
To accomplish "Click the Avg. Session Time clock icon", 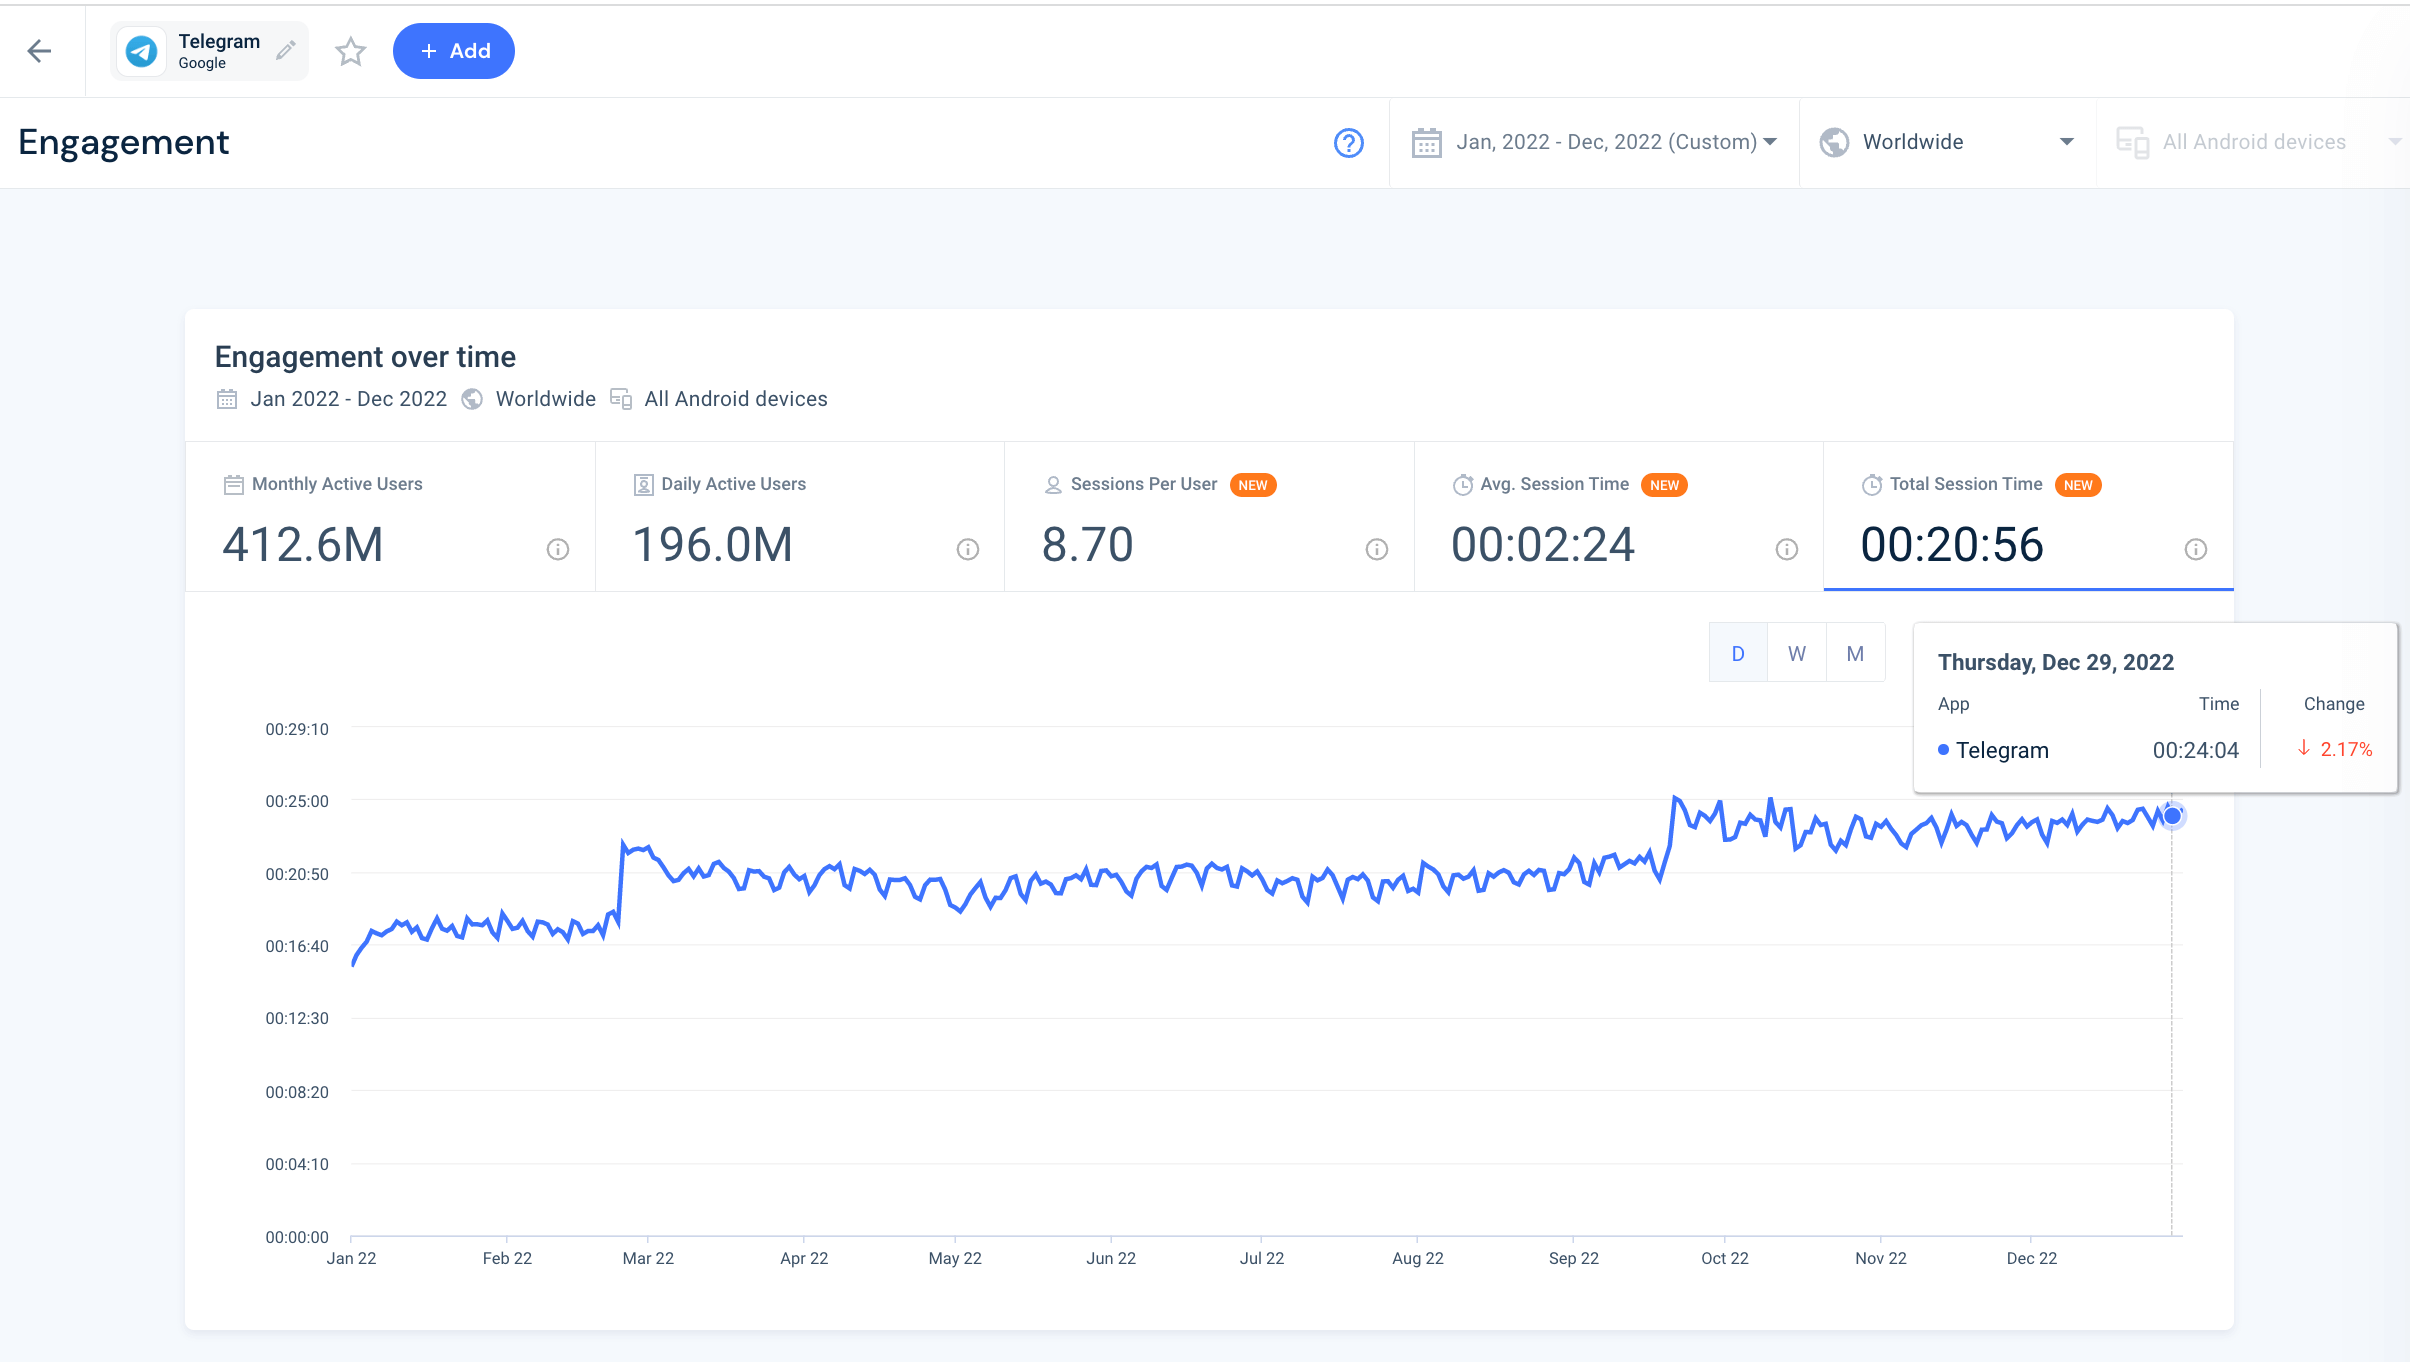I will (1463, 485).
